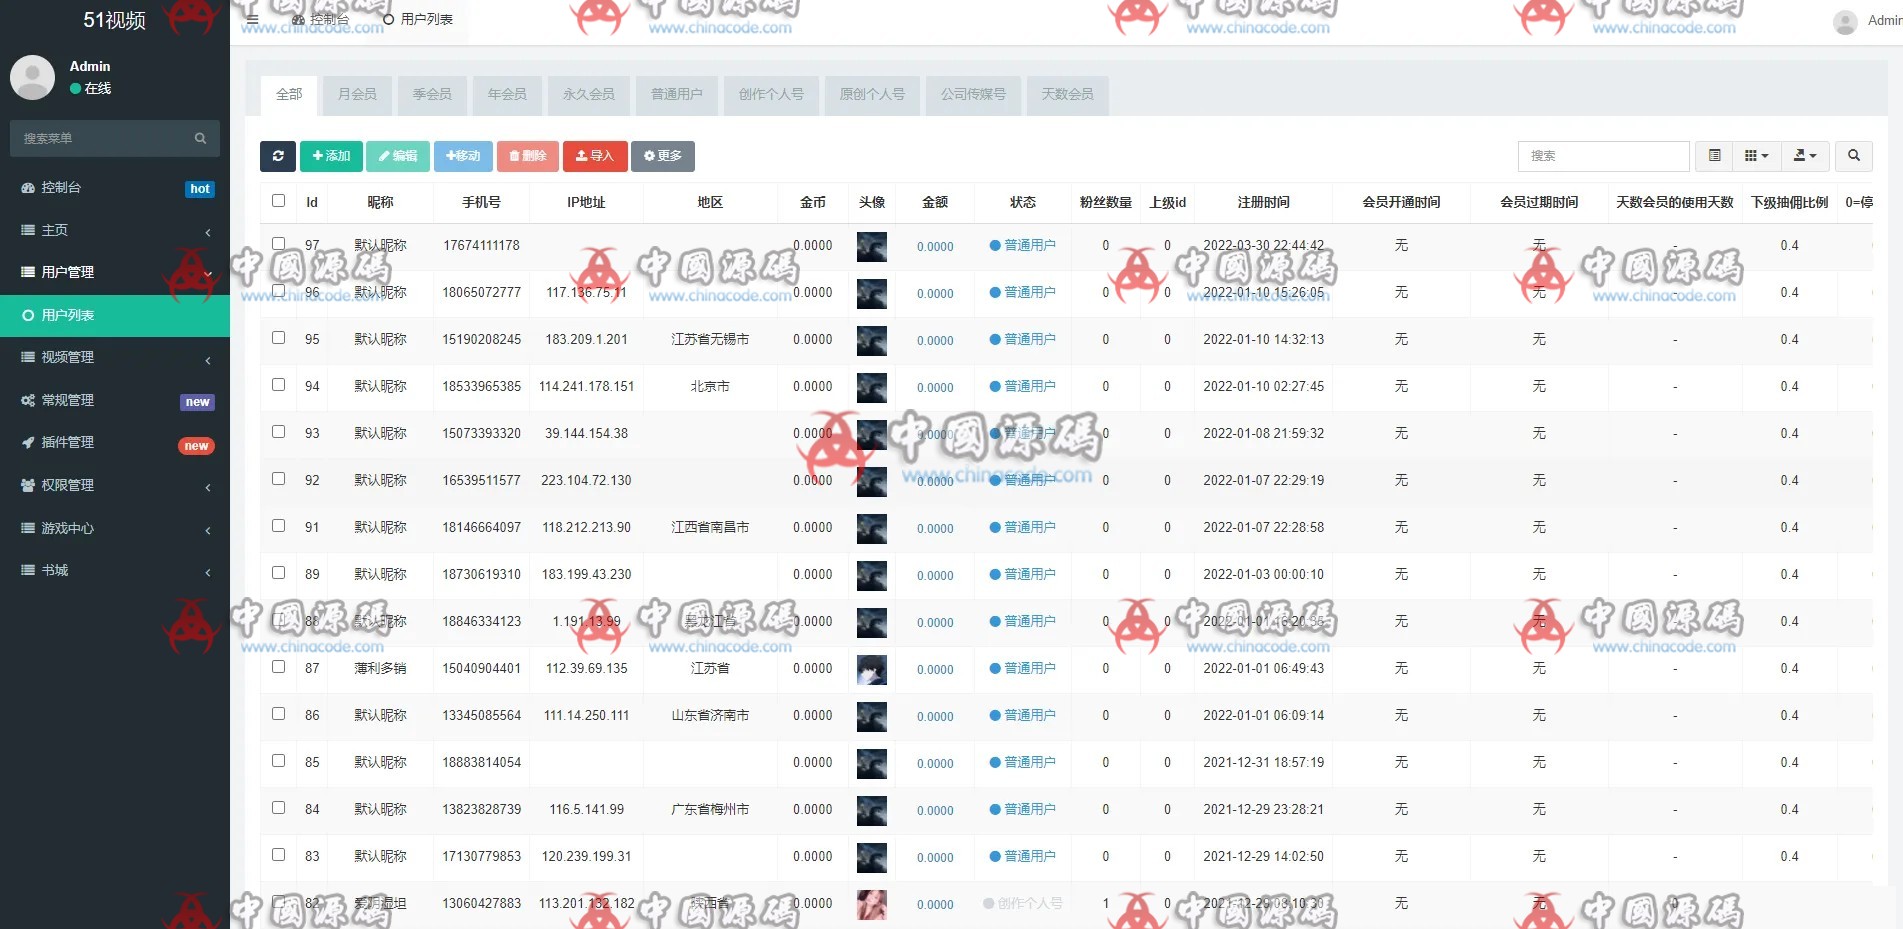Expand the 主页 sidebar menu

point(115,230)
